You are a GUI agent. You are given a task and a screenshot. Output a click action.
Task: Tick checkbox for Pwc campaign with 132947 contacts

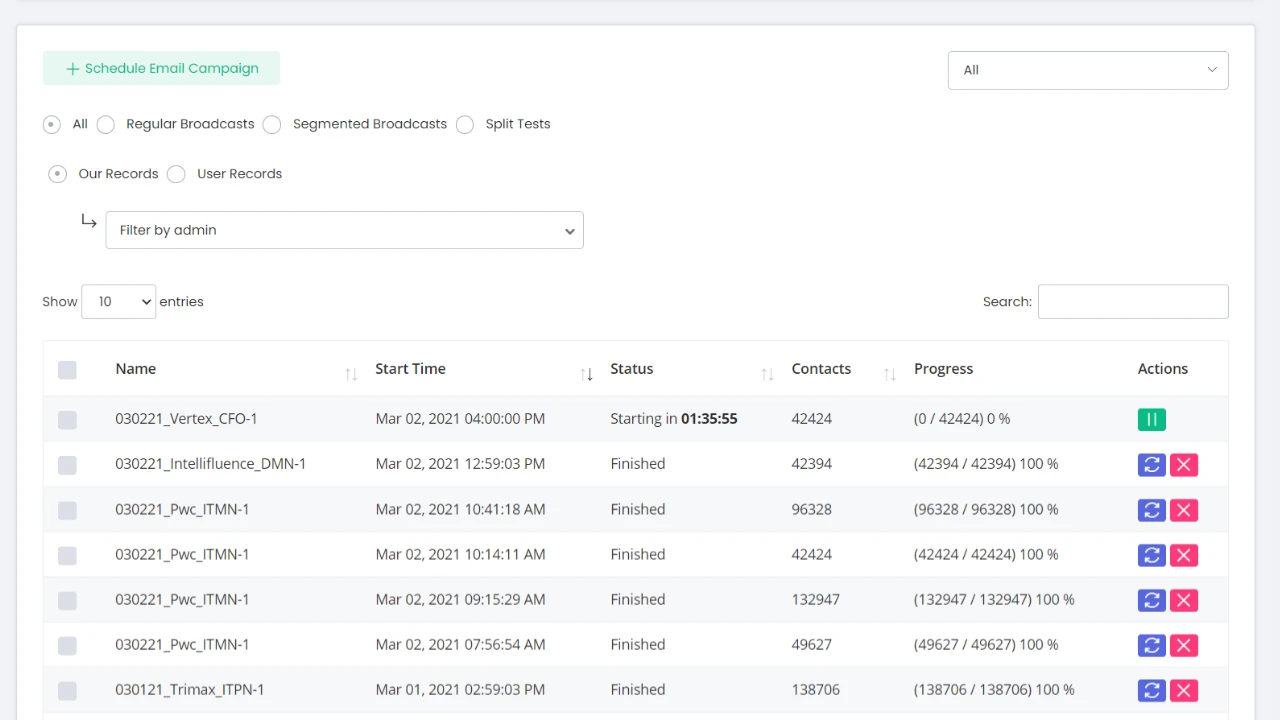tap(67, 600)
